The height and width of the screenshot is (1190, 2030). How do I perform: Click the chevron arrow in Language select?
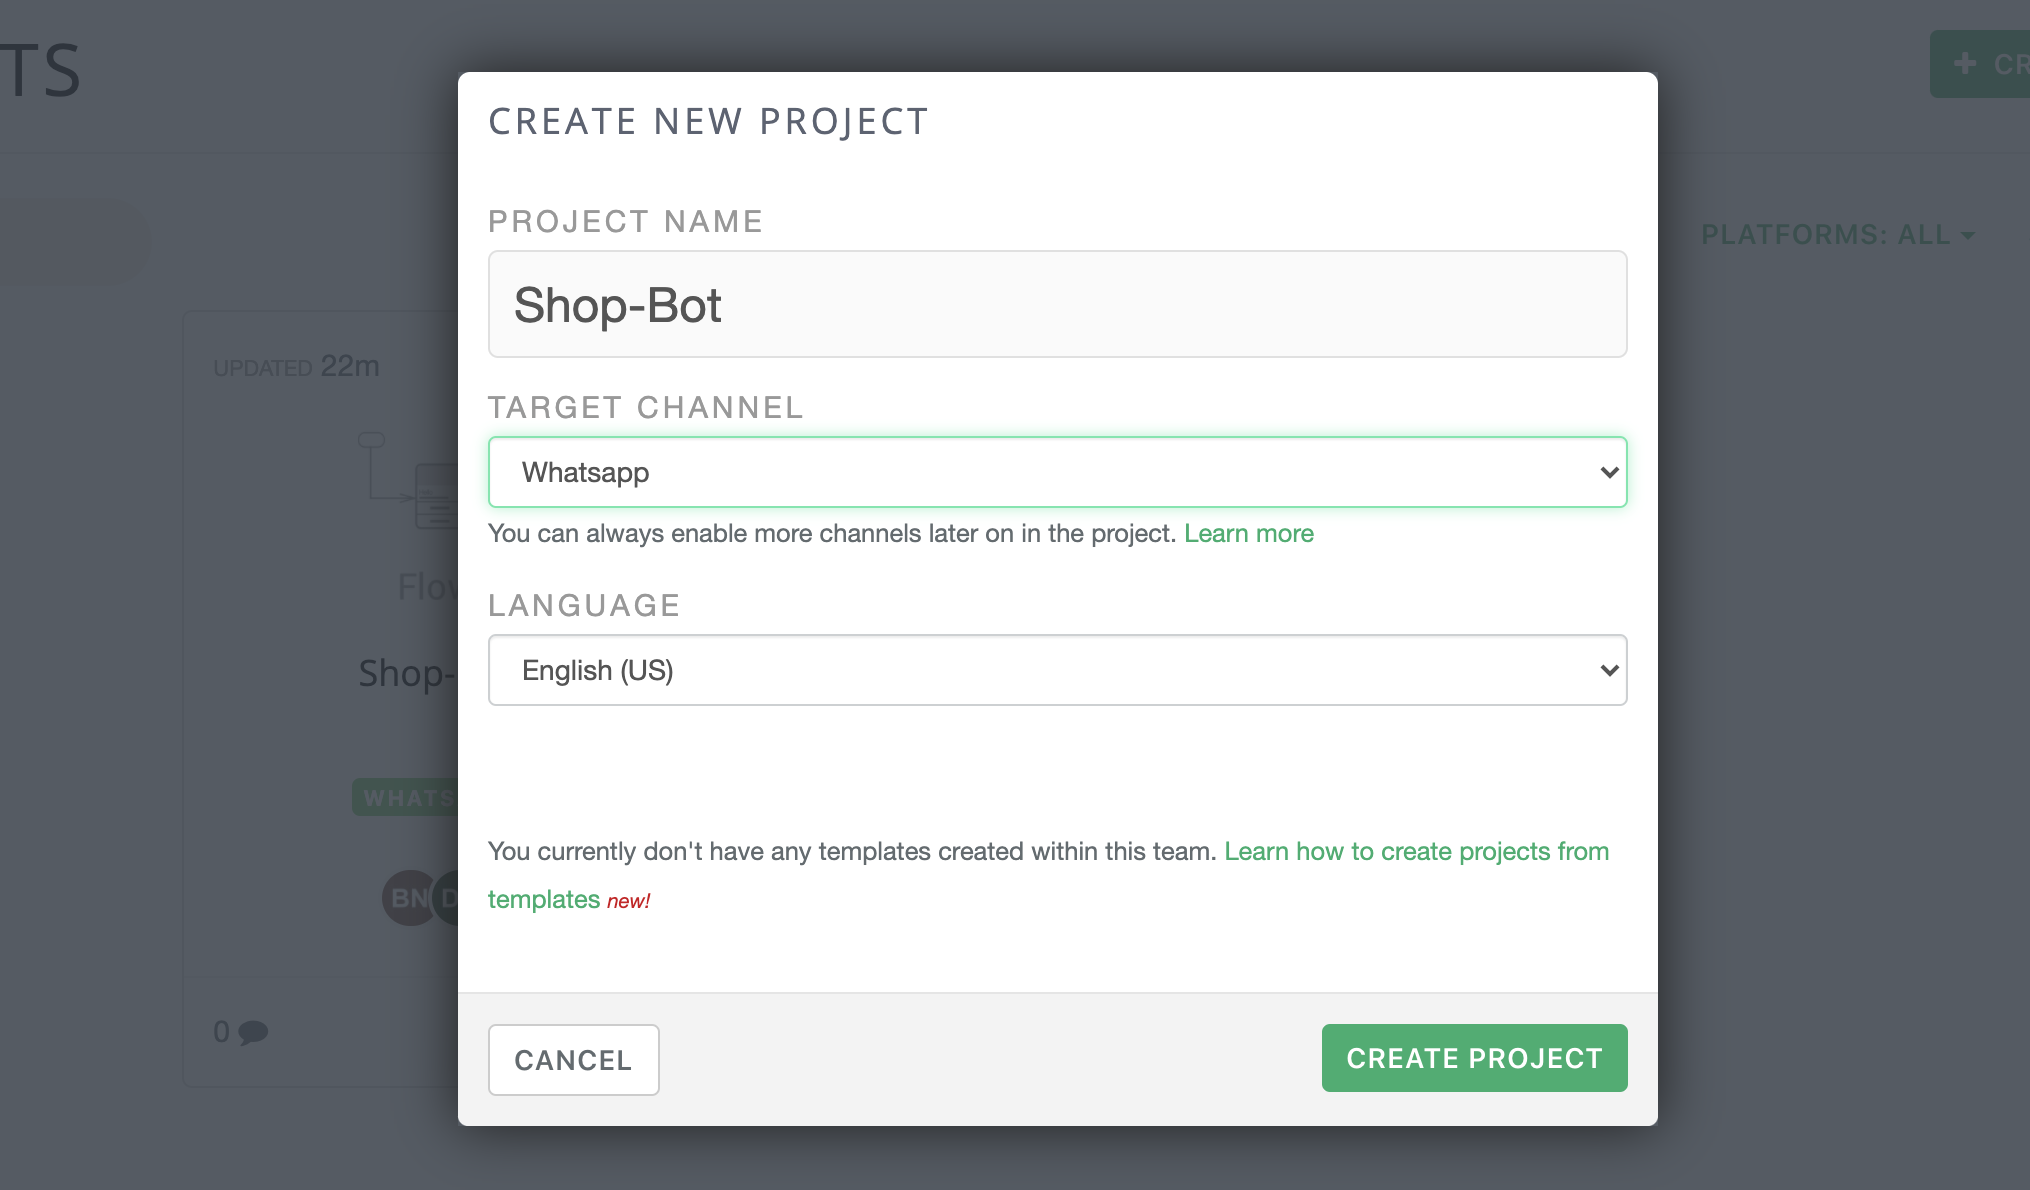(x=1608, y=670)
